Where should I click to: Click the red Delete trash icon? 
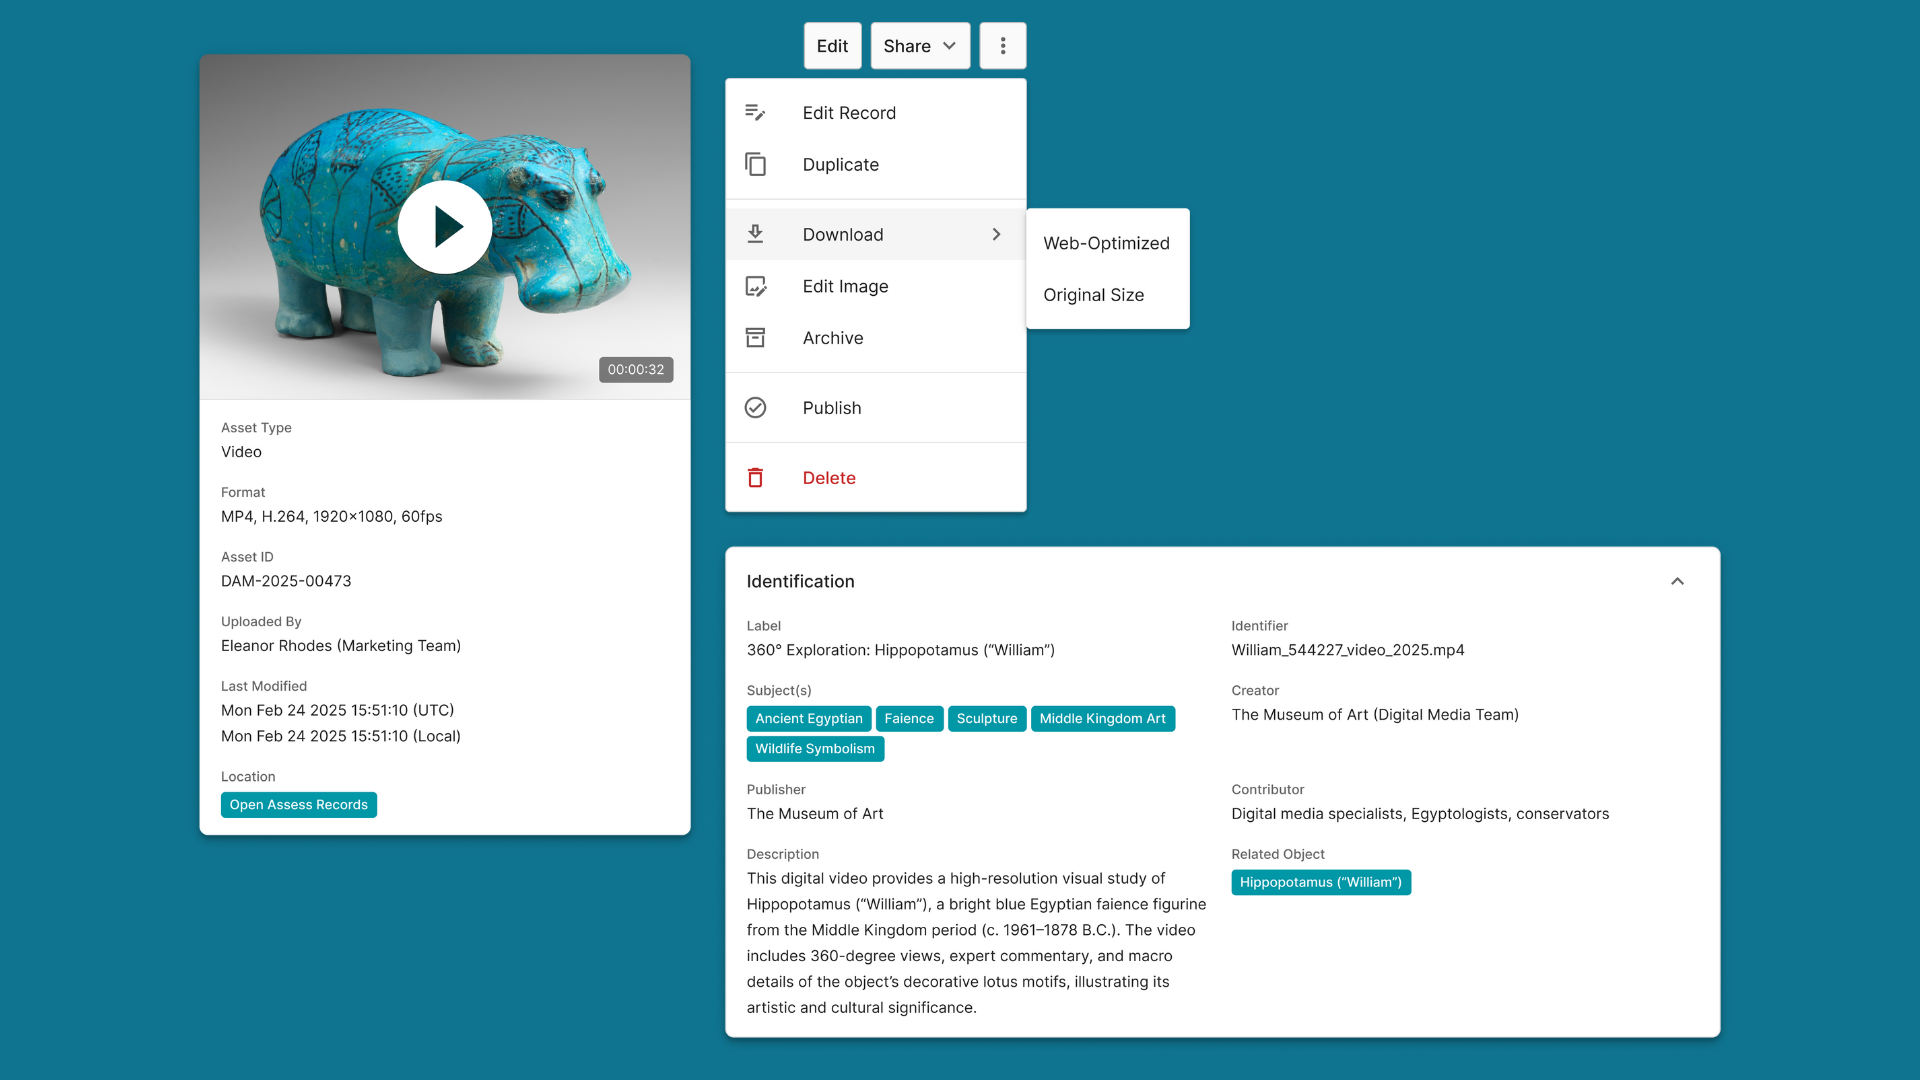tap(755, 478)
